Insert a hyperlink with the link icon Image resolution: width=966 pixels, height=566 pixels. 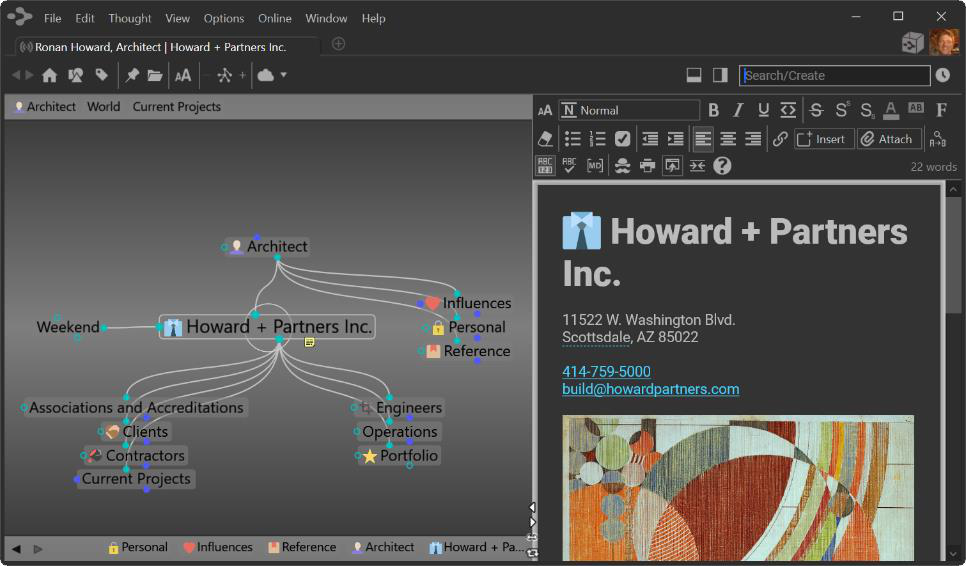click(780, 139)
